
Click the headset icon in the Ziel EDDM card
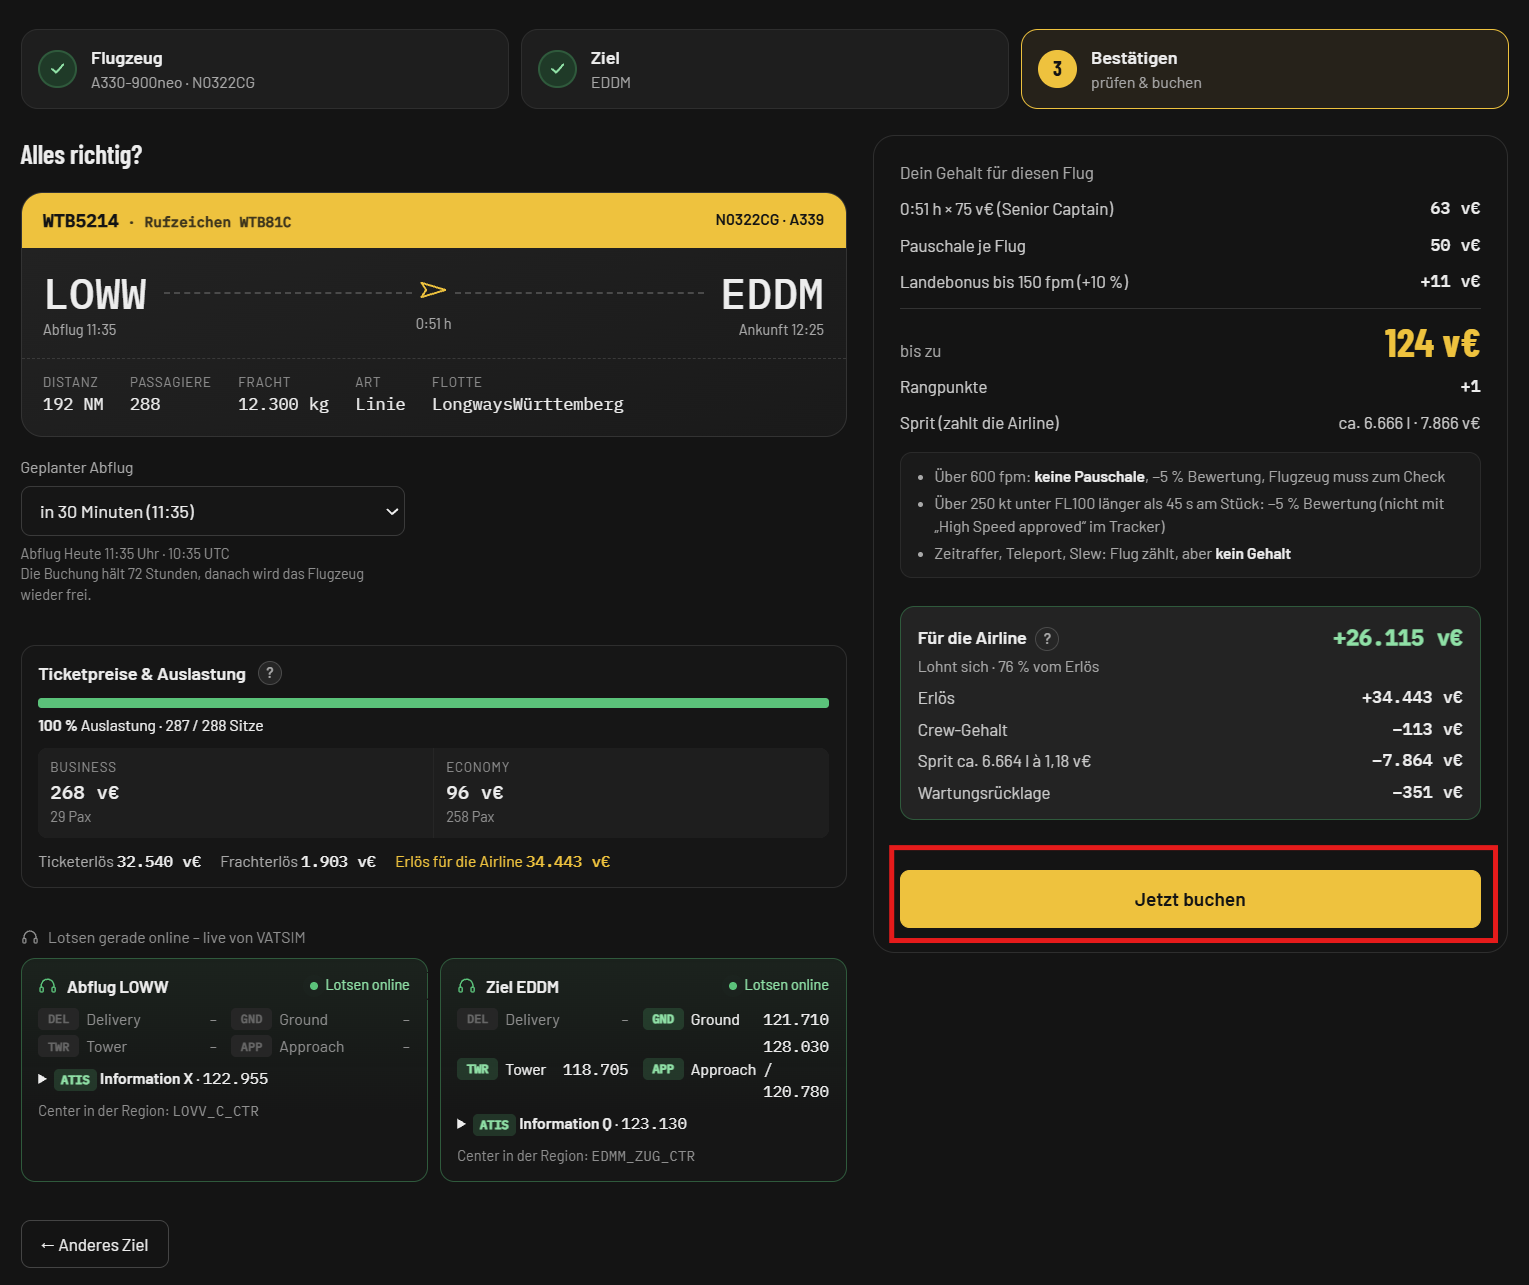coord(466,986)
